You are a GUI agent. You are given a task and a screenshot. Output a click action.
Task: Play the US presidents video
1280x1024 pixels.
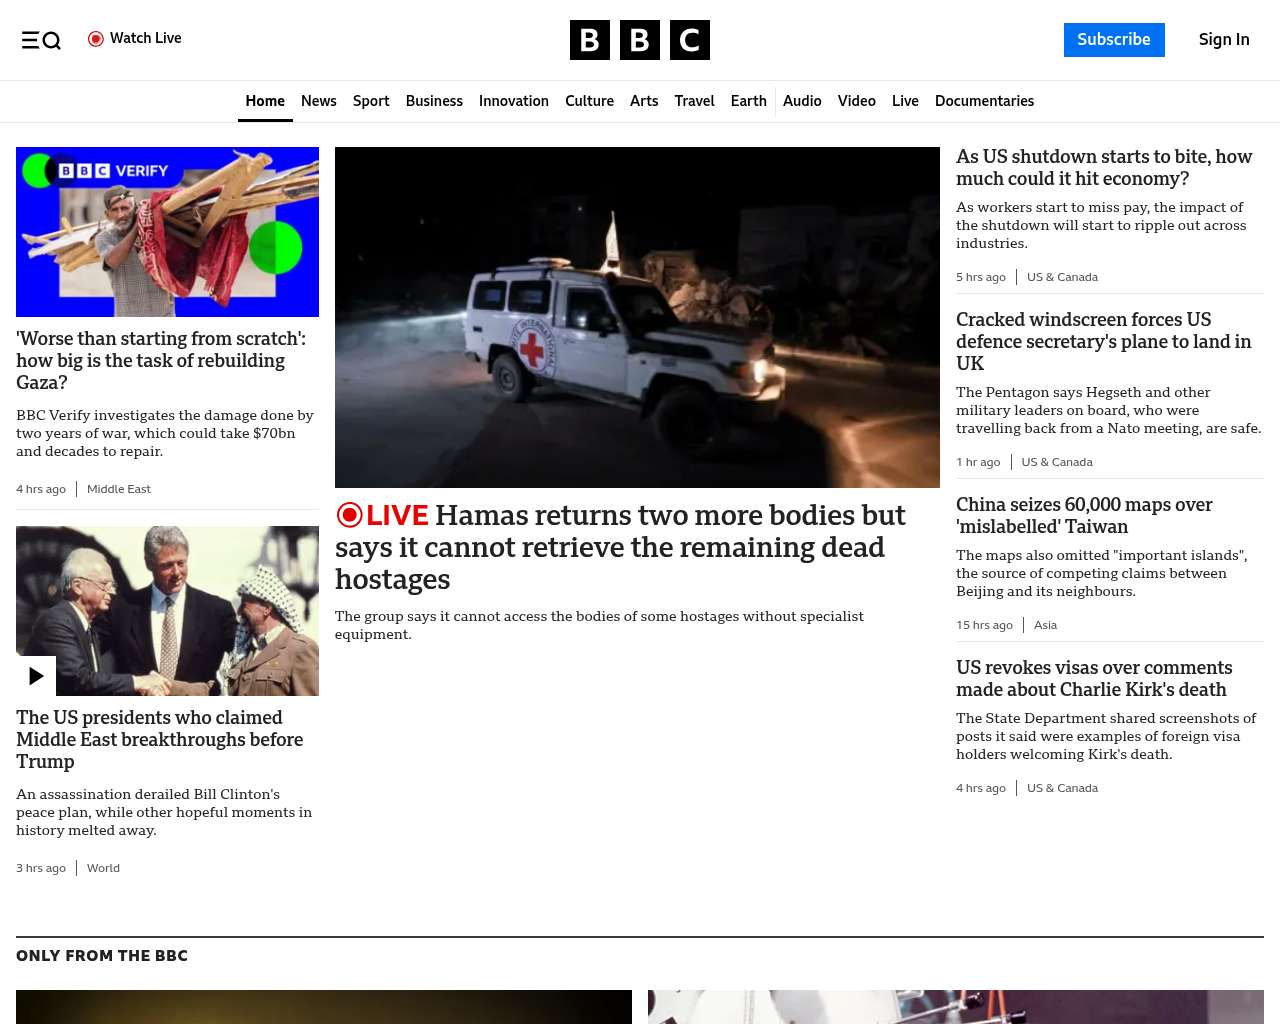tap(36, 676)
